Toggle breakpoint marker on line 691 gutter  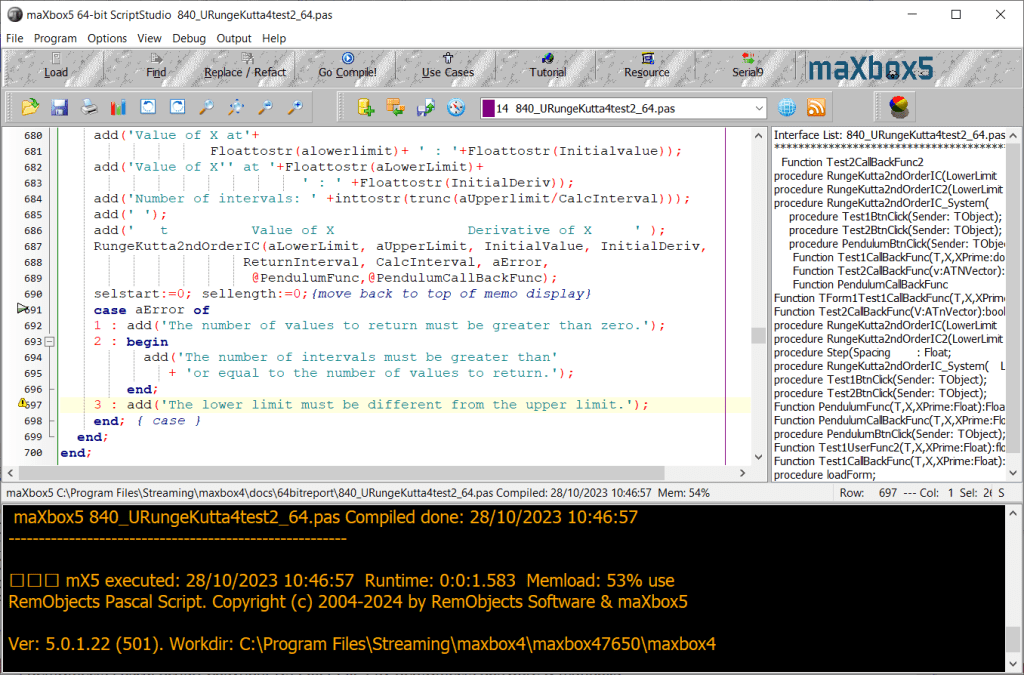(x=23, y=310)
